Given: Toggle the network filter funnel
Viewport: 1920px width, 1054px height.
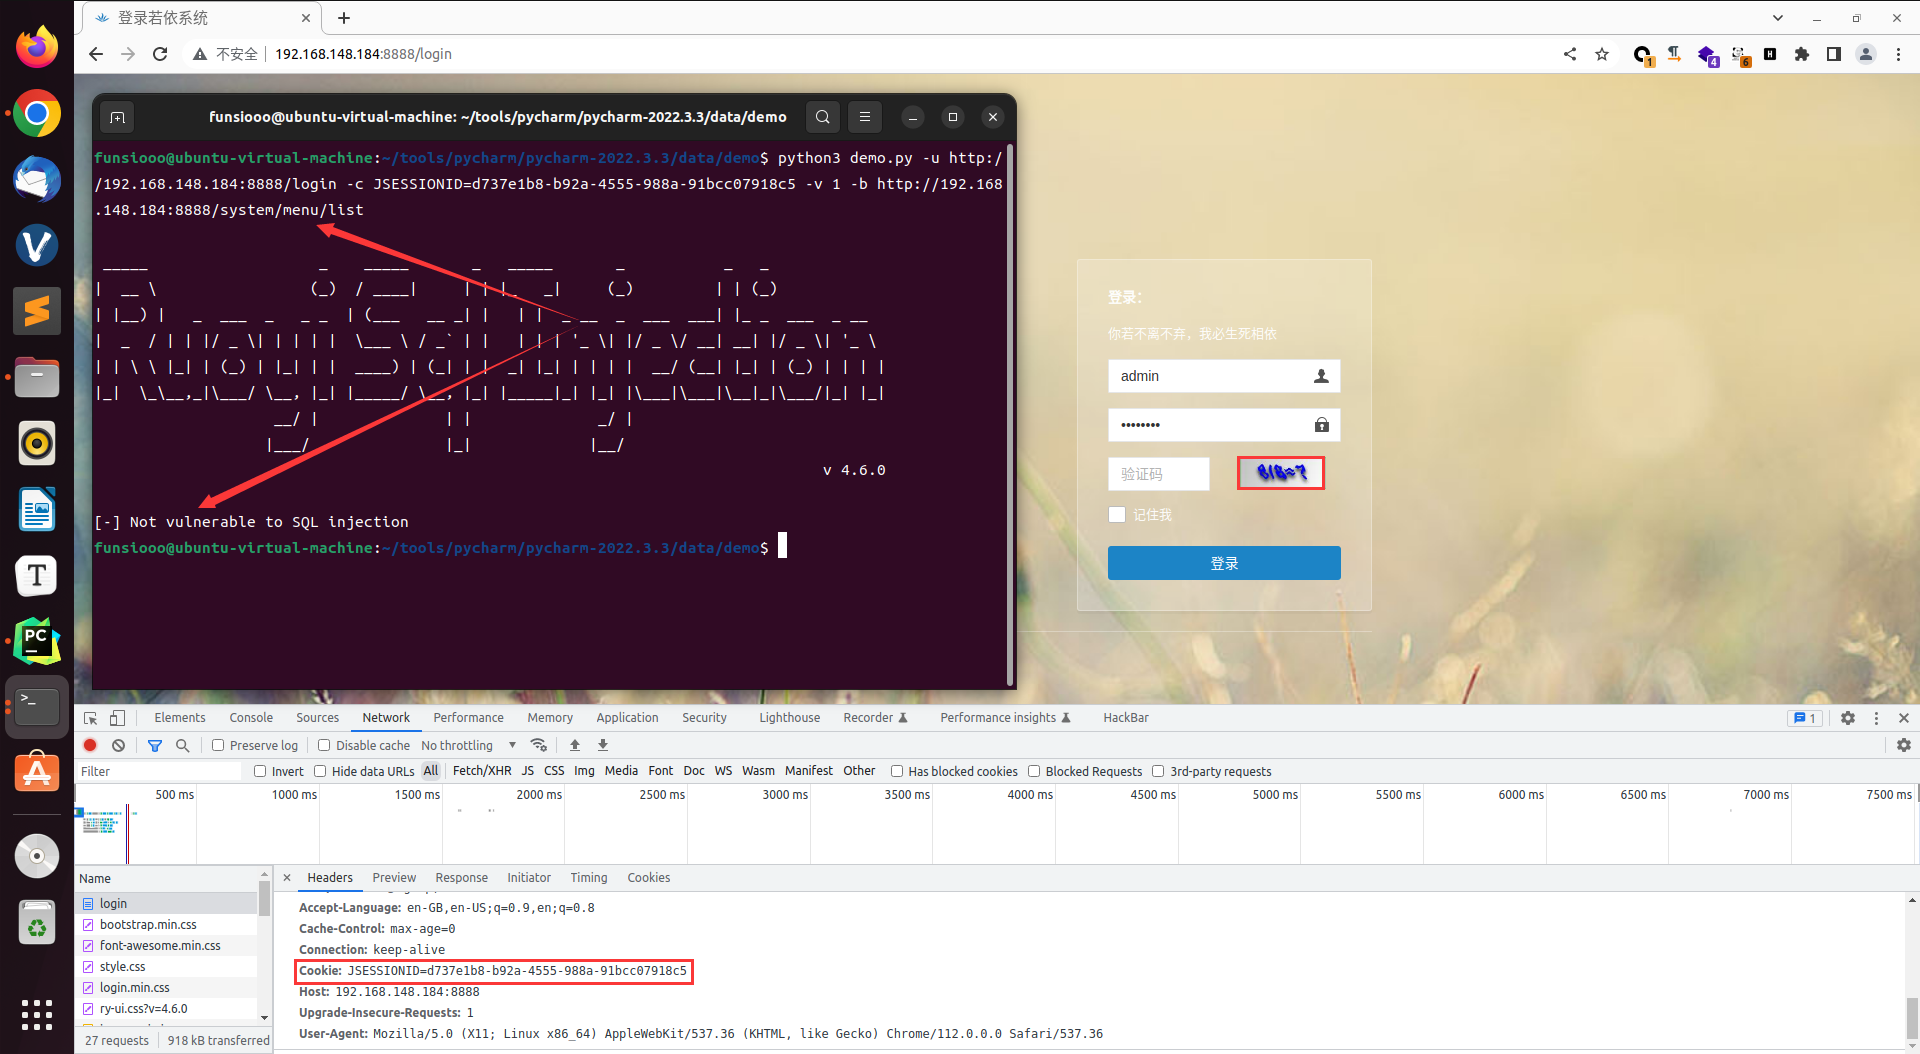Looking at the screenshot, I should (x=155, y=745).
